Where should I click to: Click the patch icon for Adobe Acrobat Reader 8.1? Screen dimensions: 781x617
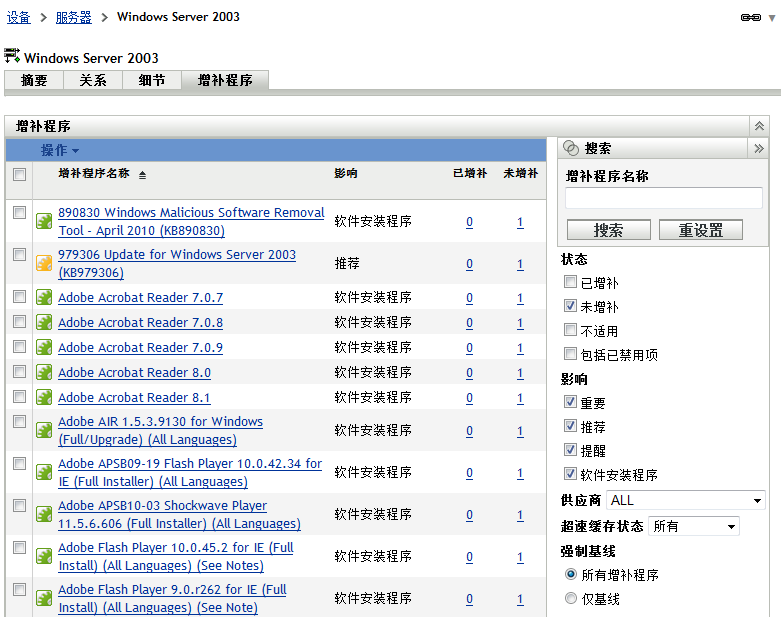44,397
